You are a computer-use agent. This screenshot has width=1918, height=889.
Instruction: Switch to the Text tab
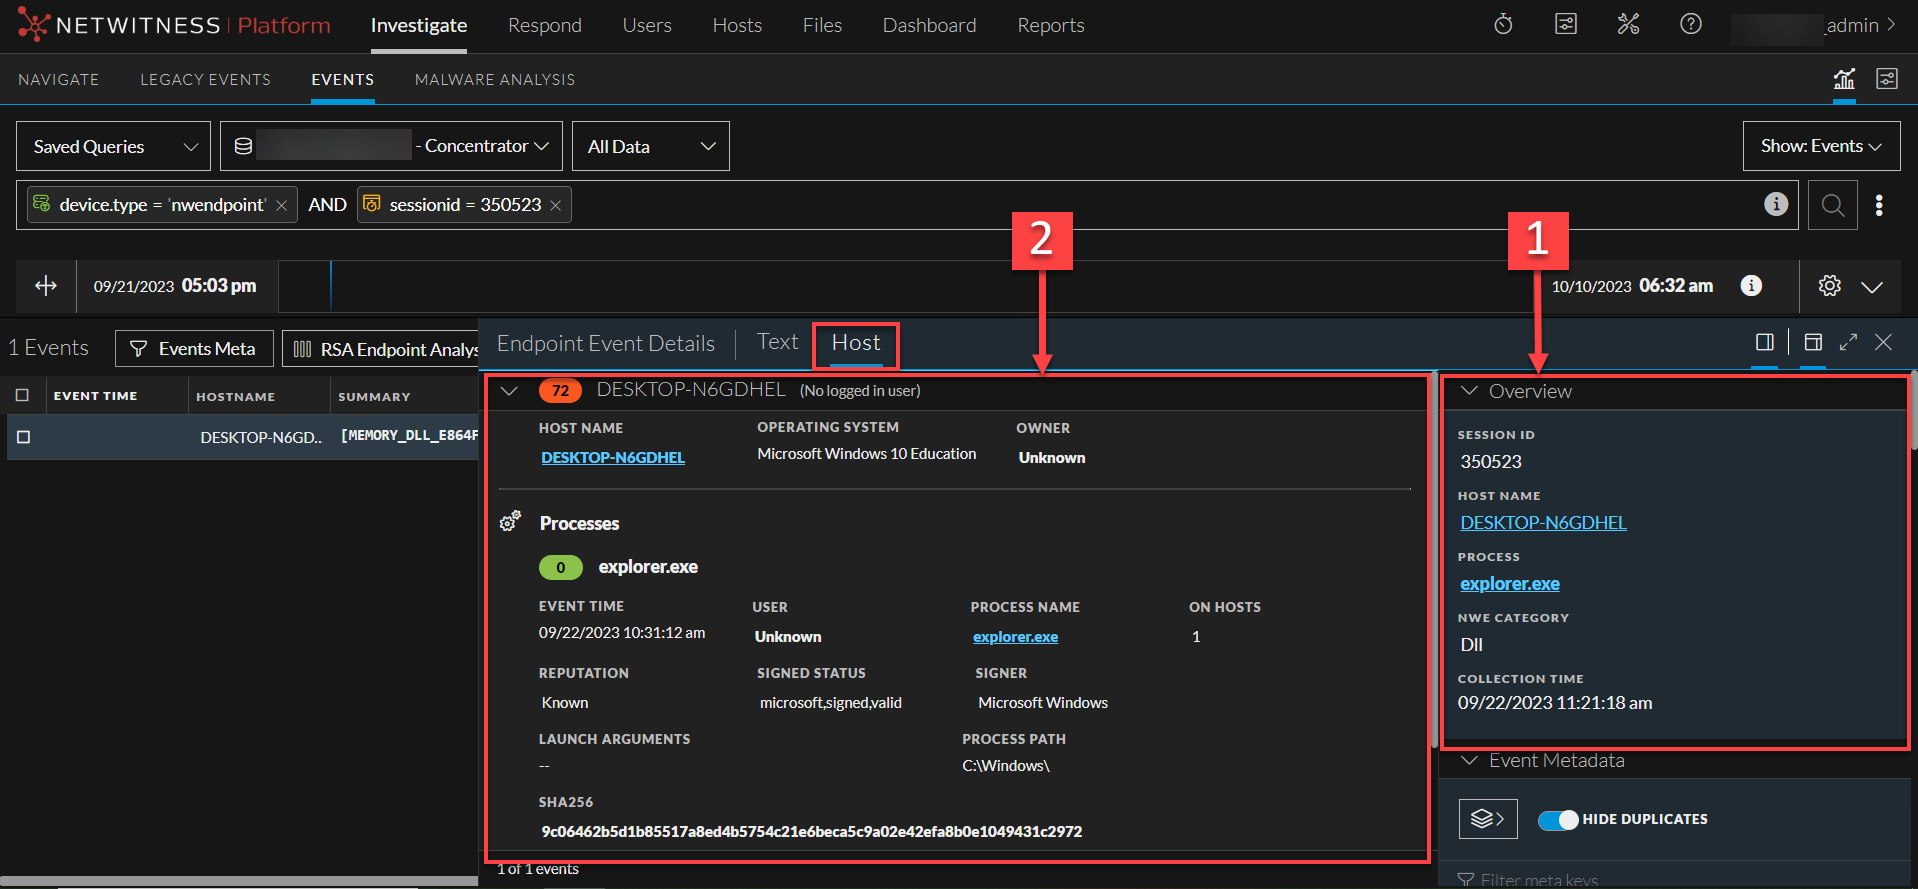(x=777, y=342)
